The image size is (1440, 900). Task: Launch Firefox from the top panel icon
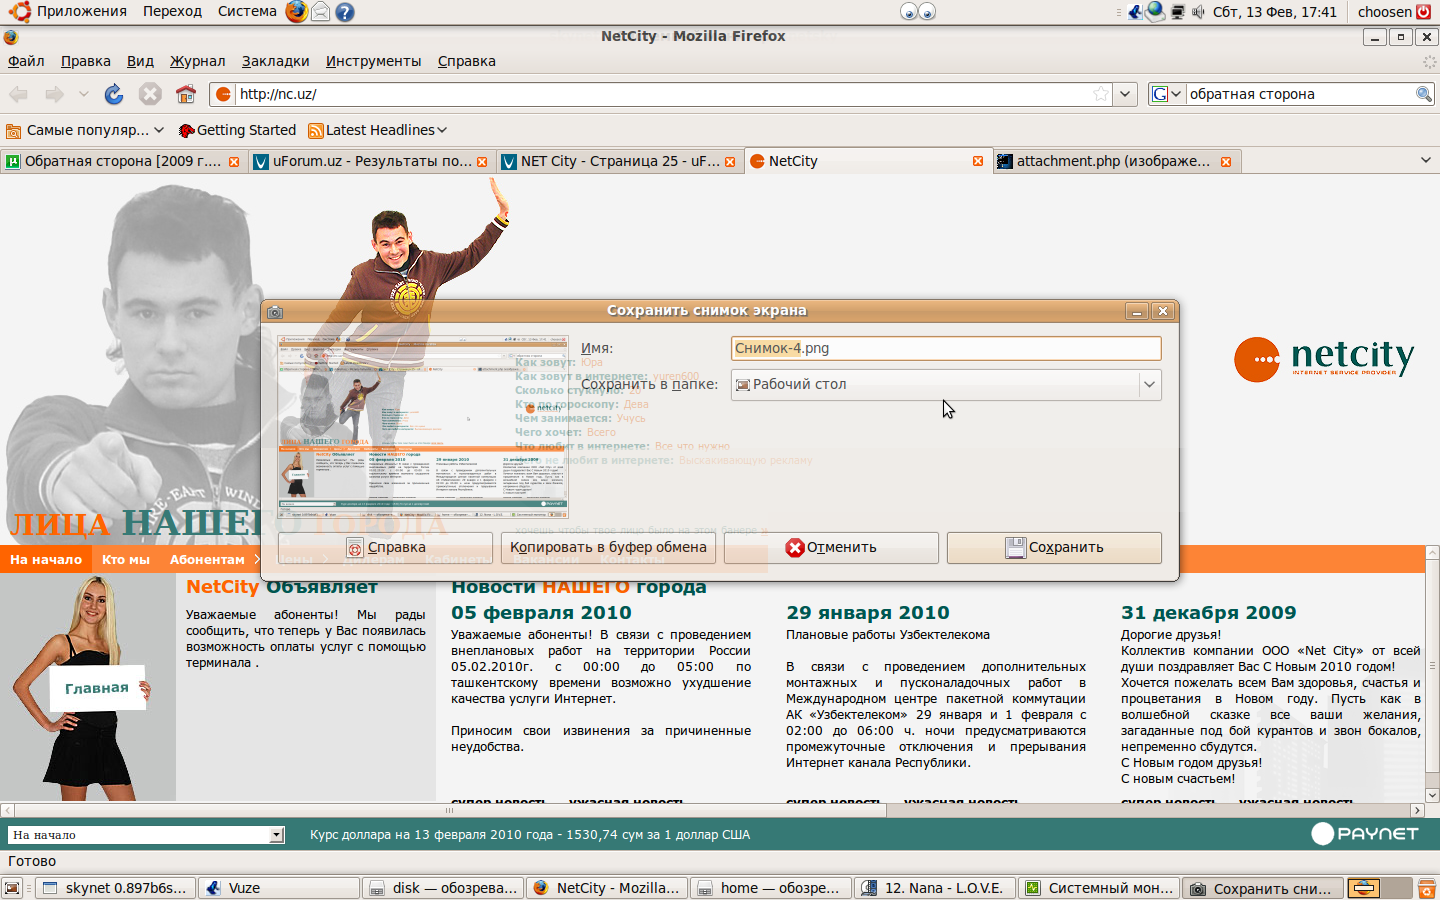[x=296, y=12]
